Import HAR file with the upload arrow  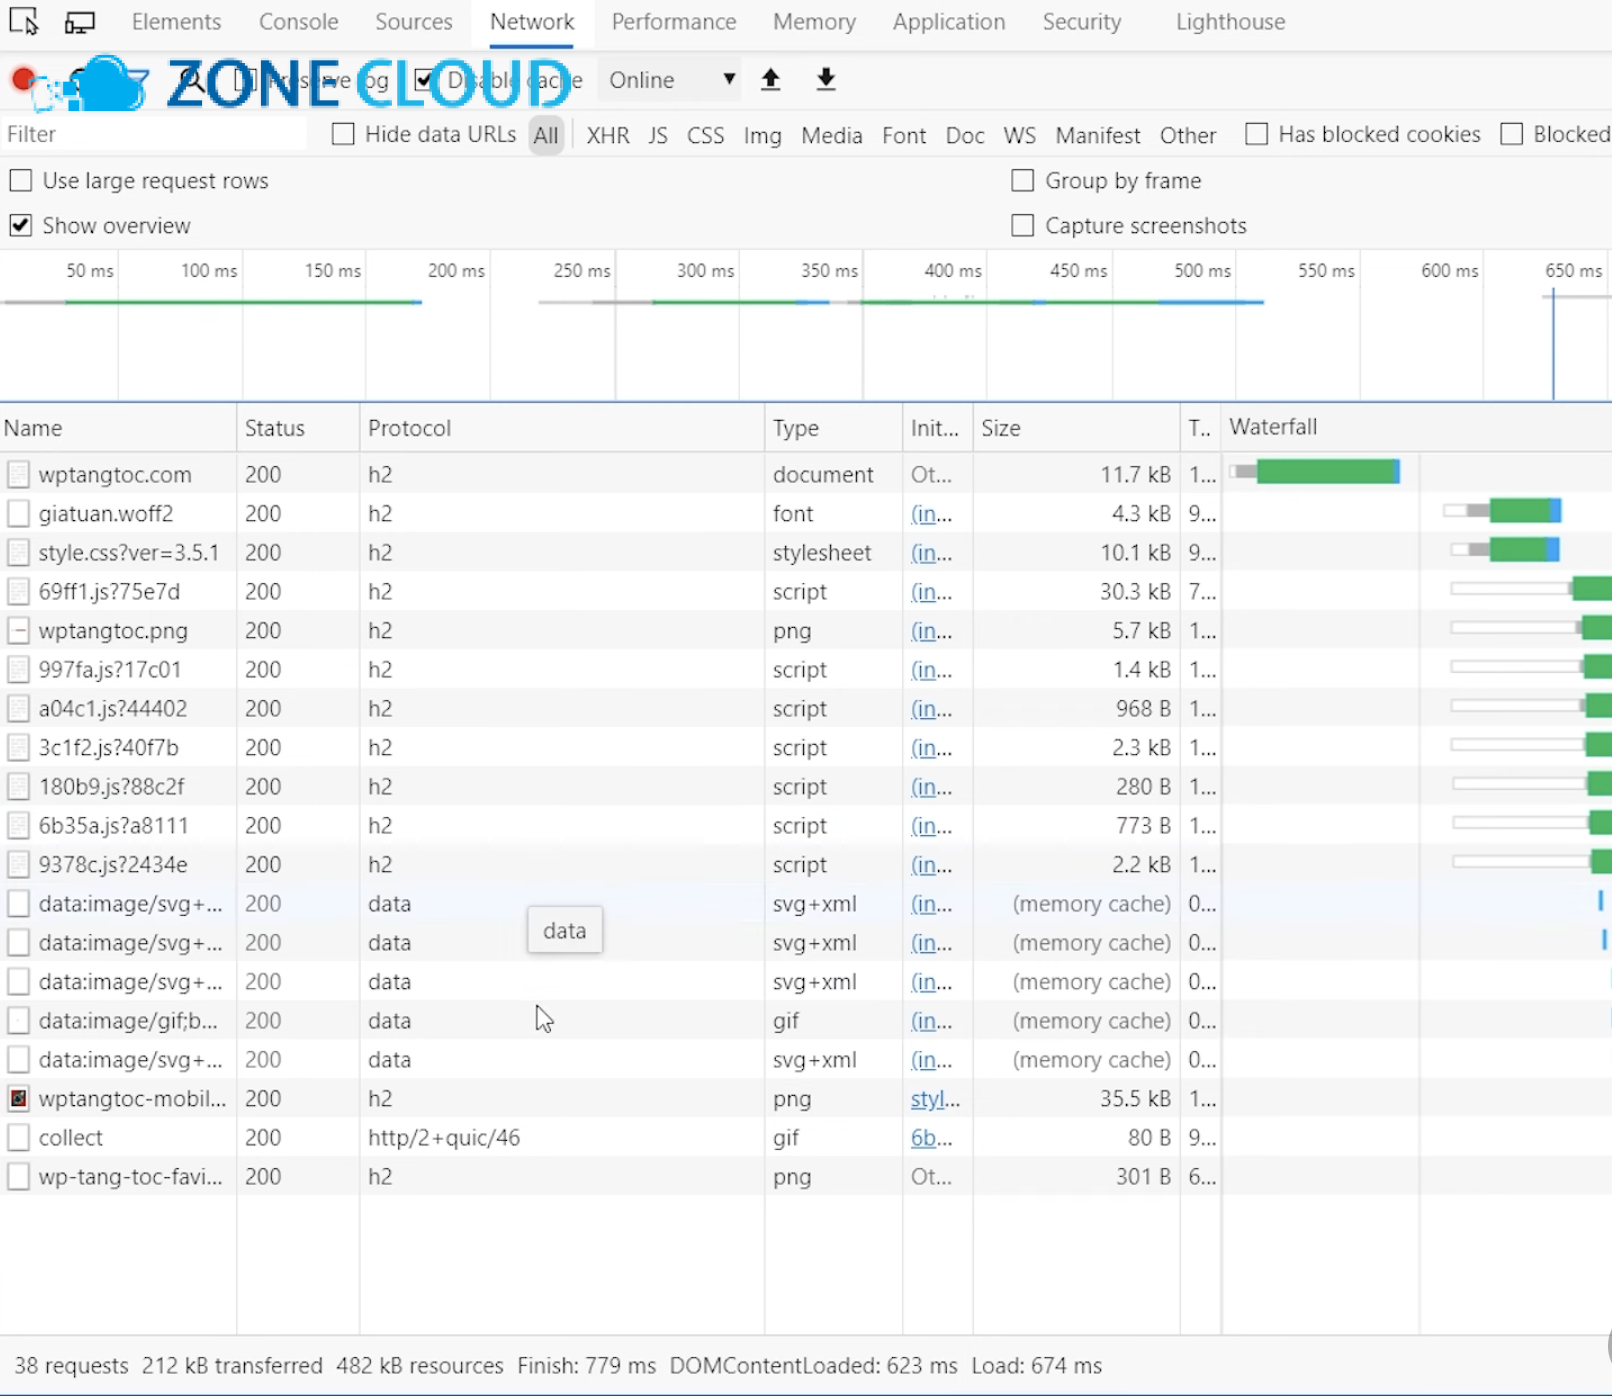point(770,79)
